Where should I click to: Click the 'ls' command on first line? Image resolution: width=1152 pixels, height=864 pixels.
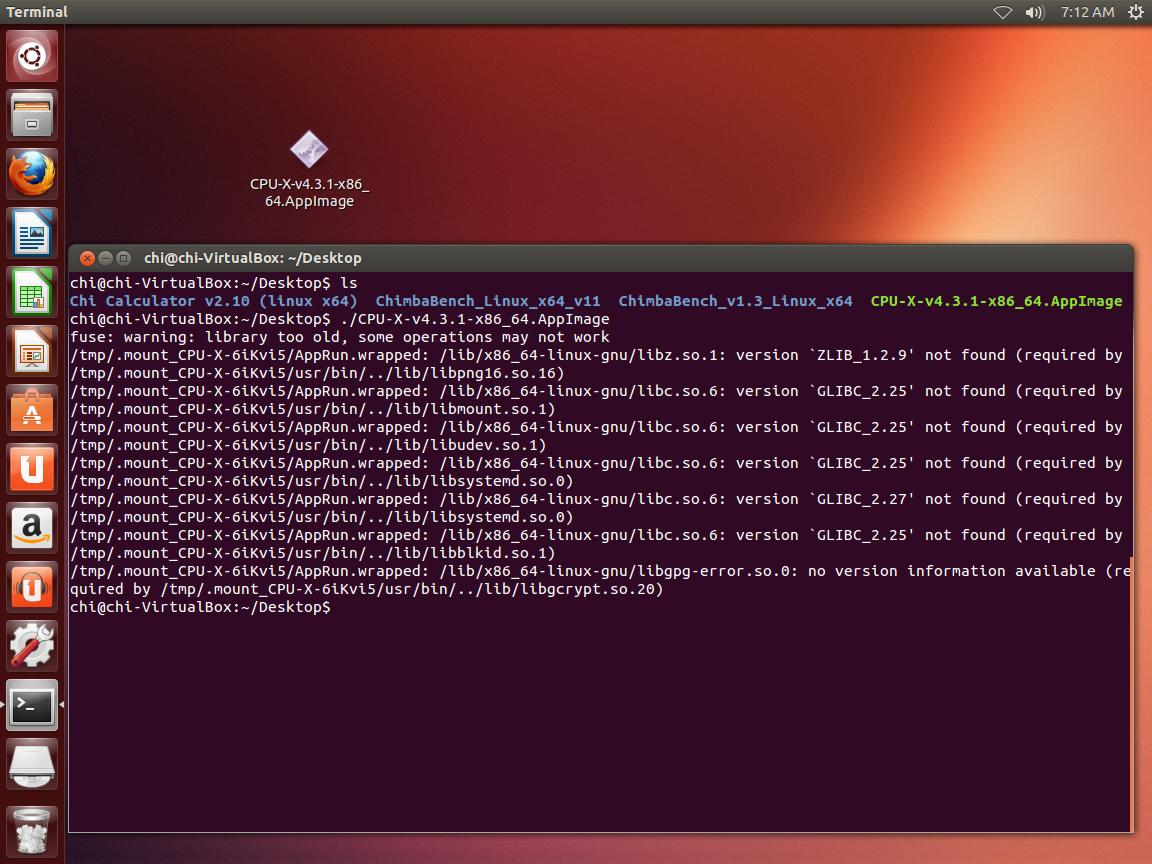(x=348, y=283)
